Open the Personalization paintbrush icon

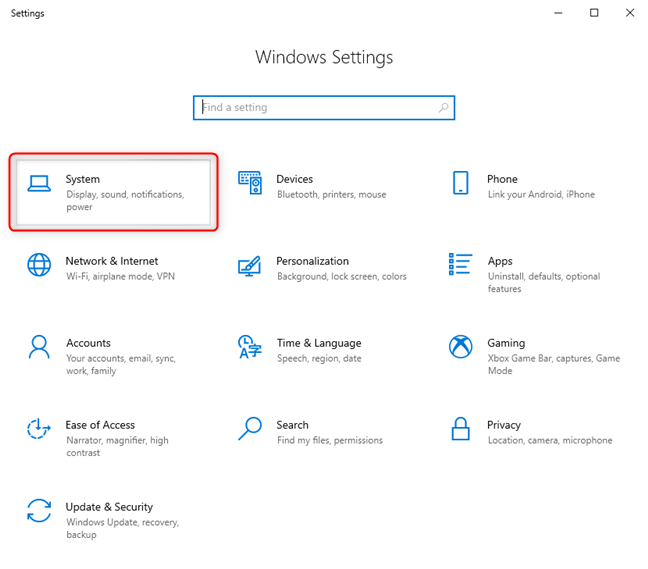pyautogui.click(x=249, y=266)
